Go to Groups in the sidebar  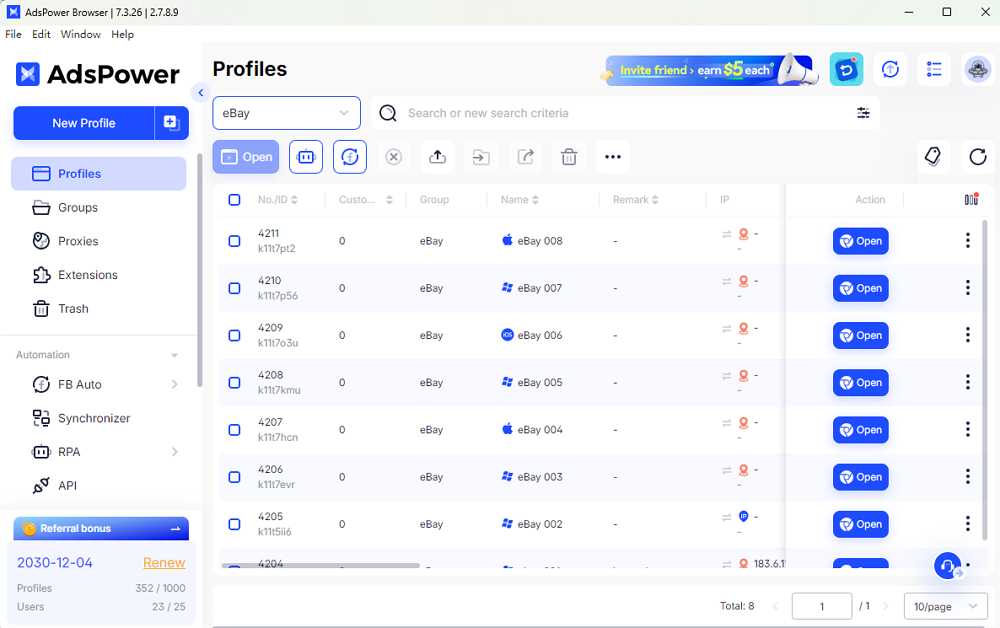click(x=99, y=207)
